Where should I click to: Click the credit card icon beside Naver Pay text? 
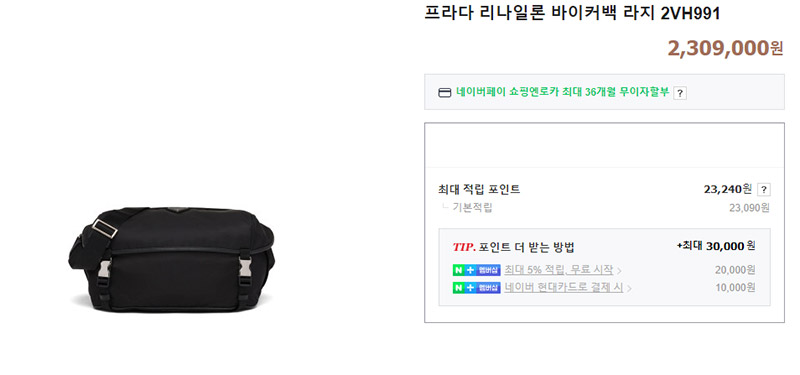tap(445, 92)
